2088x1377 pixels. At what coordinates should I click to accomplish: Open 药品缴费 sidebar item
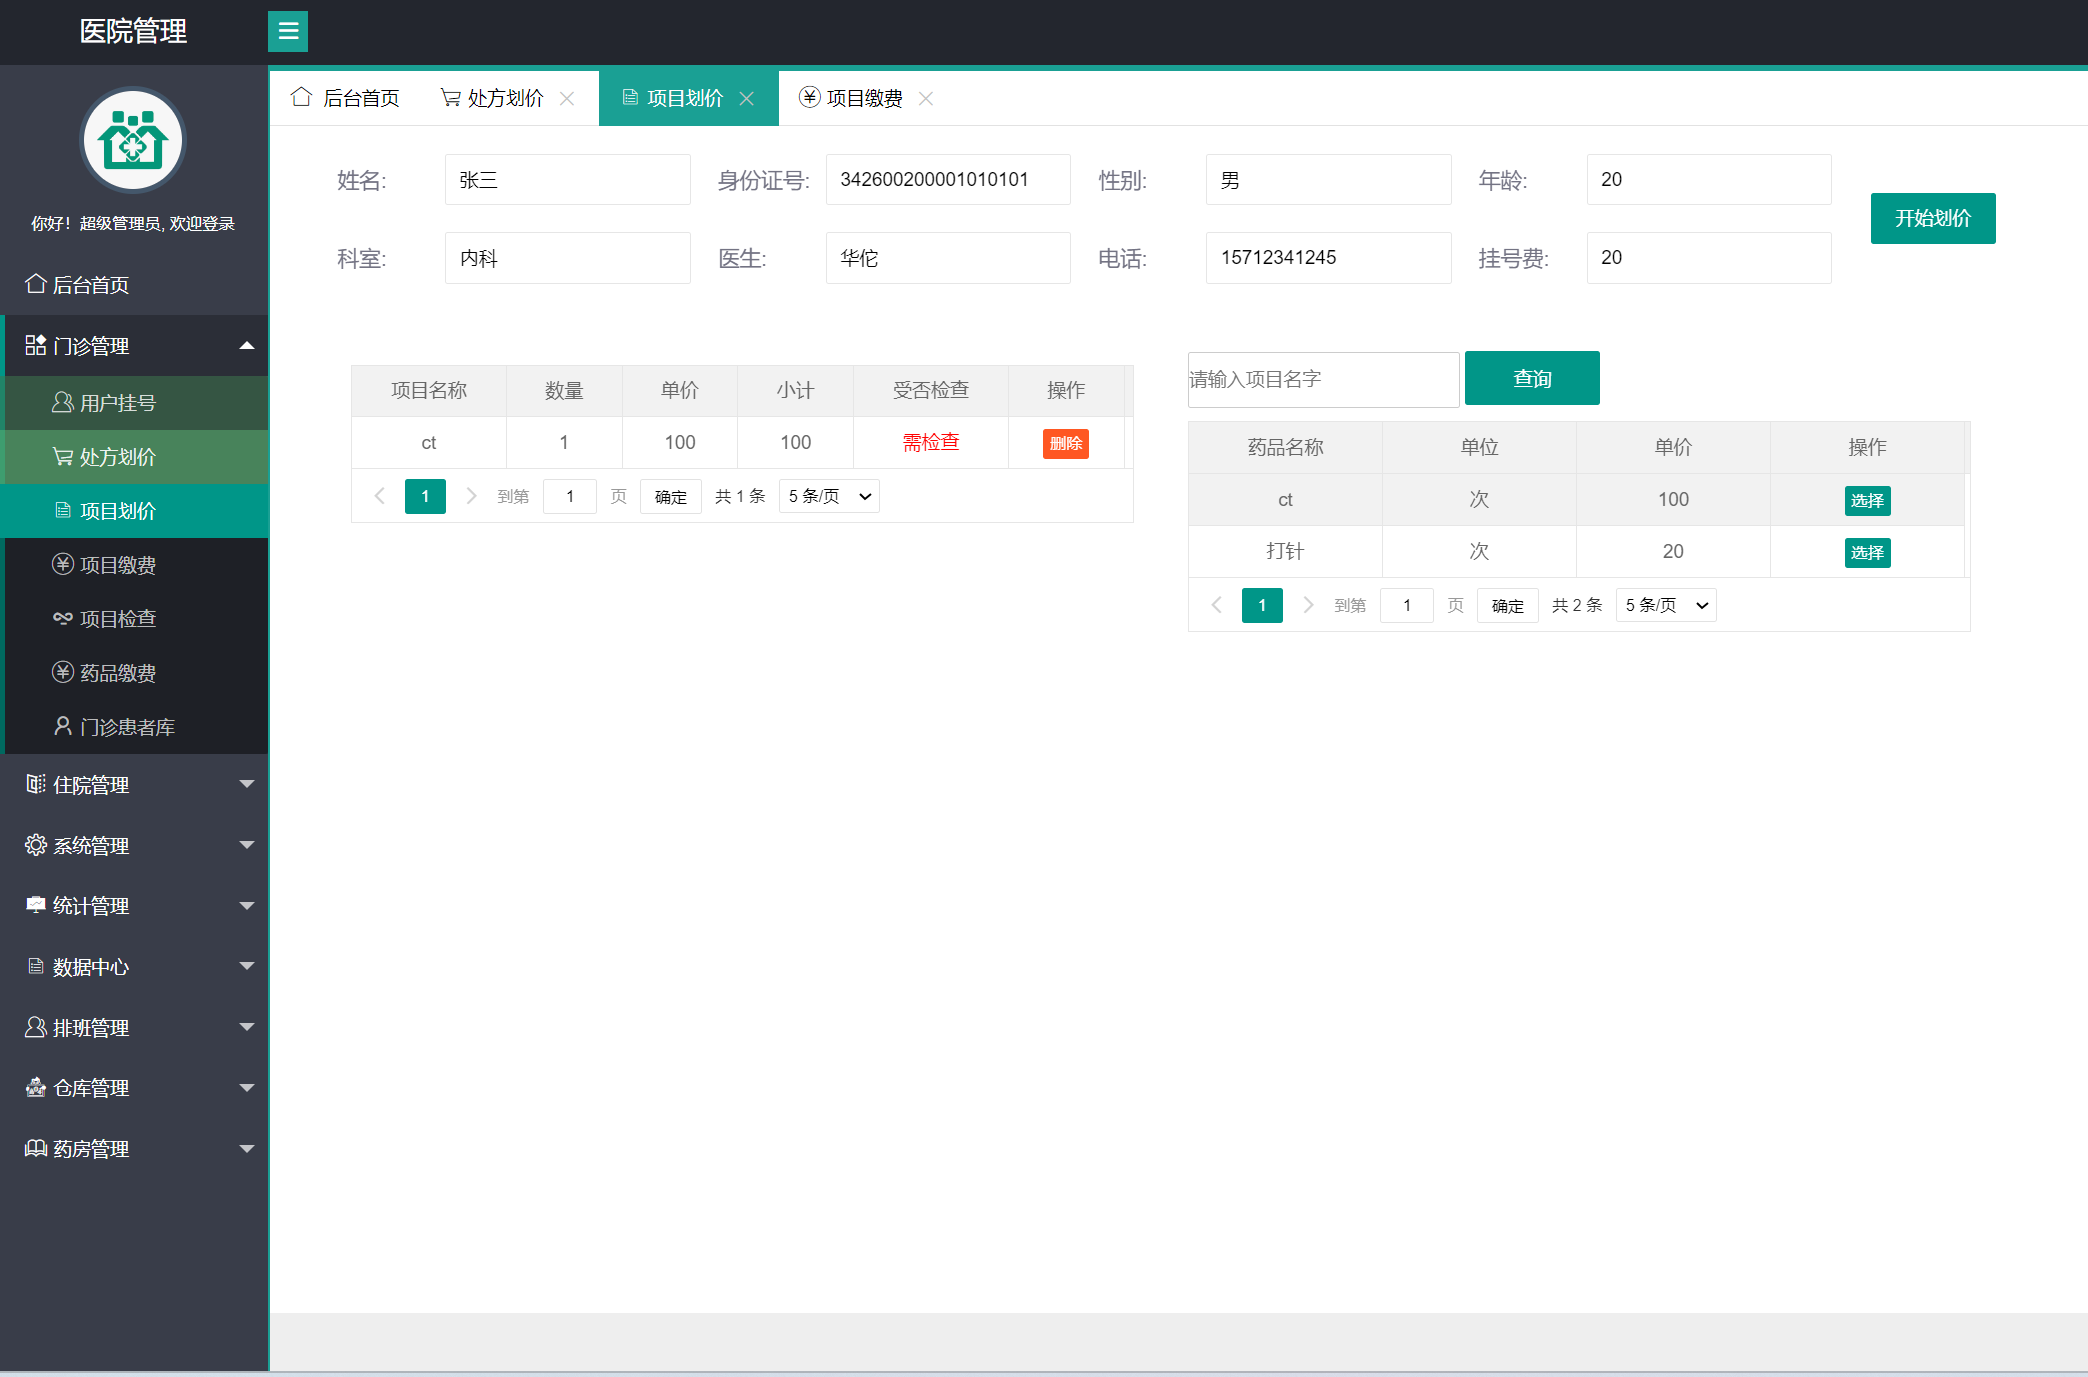point(118,673)
